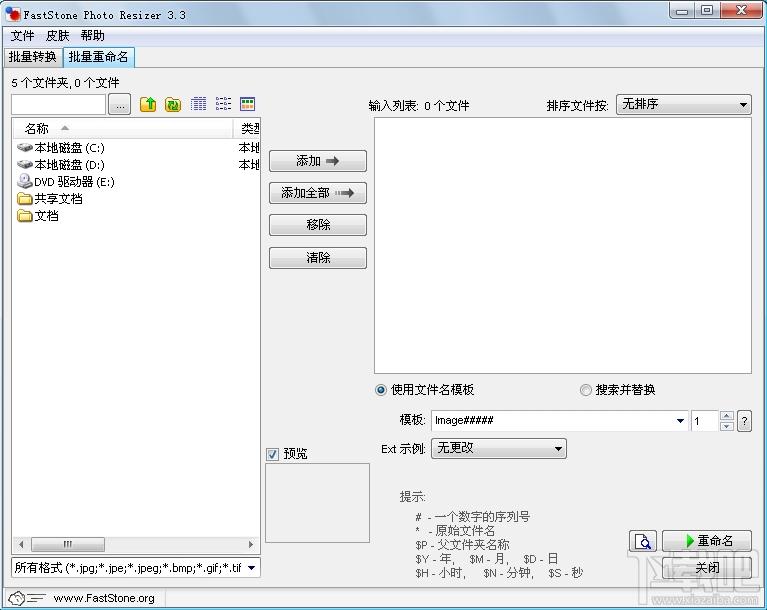Select DVD drive (E:) entry

(x=66, y=182)
